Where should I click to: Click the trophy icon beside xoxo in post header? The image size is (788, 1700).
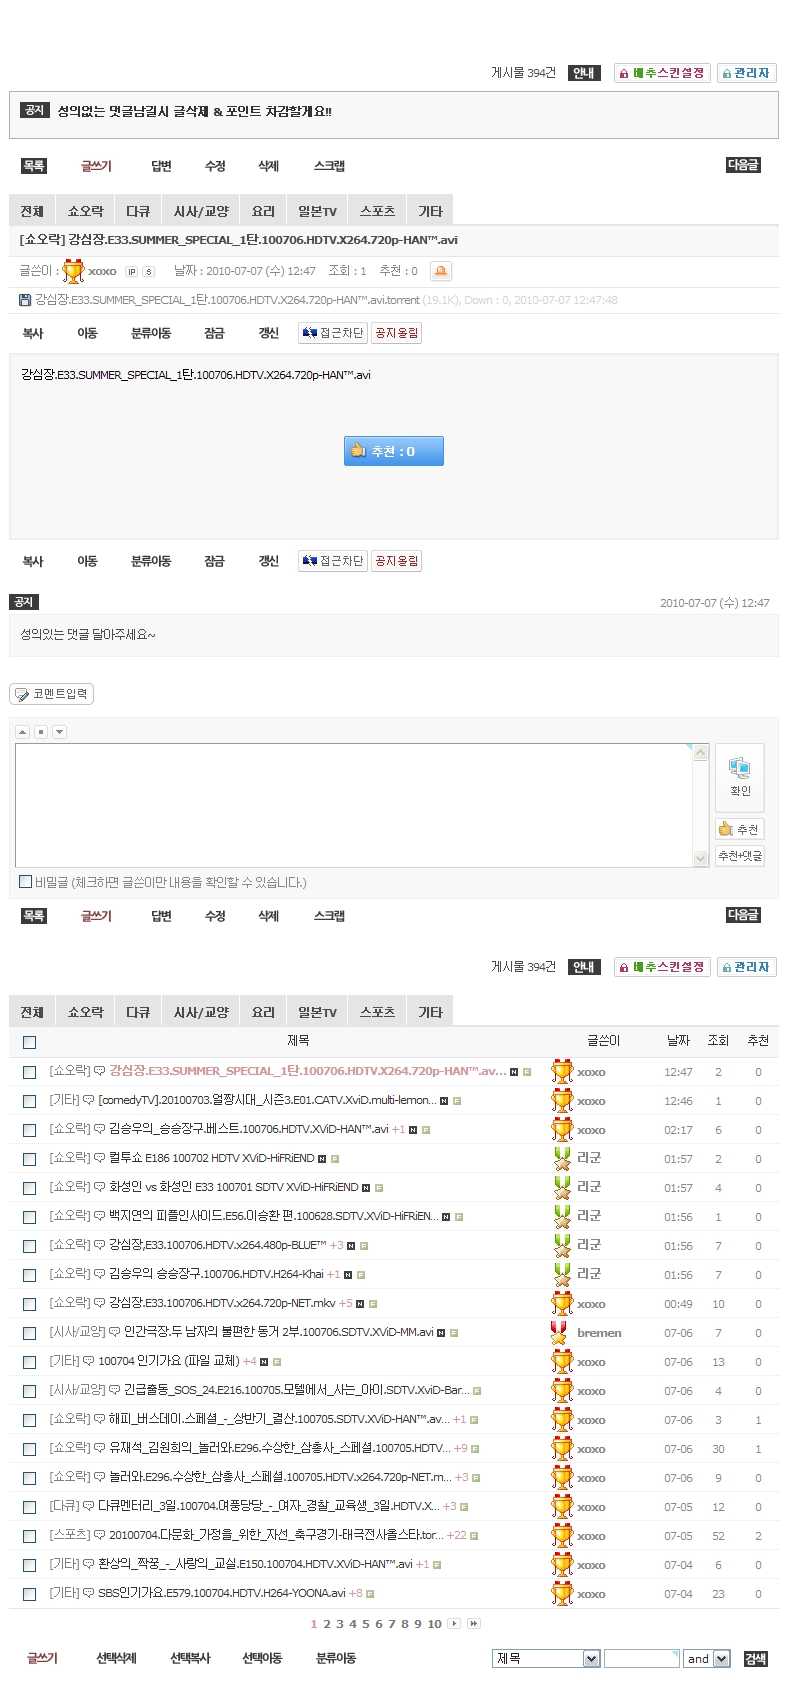coord(73,271)
